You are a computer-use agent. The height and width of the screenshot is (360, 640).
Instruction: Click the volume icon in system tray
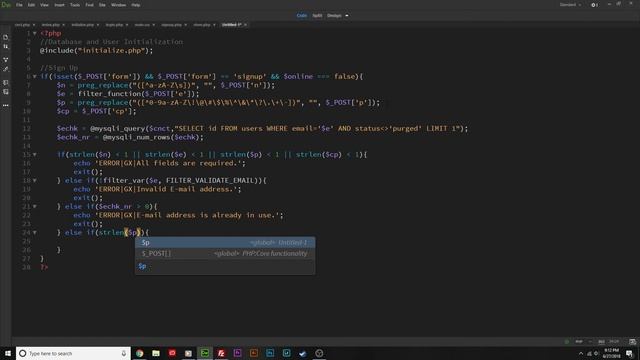click(596, 353)
